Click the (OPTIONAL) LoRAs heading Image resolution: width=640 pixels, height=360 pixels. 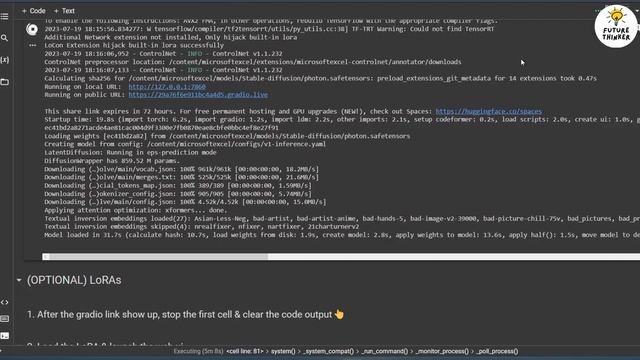pyautogui.click(x=74, y=280)
